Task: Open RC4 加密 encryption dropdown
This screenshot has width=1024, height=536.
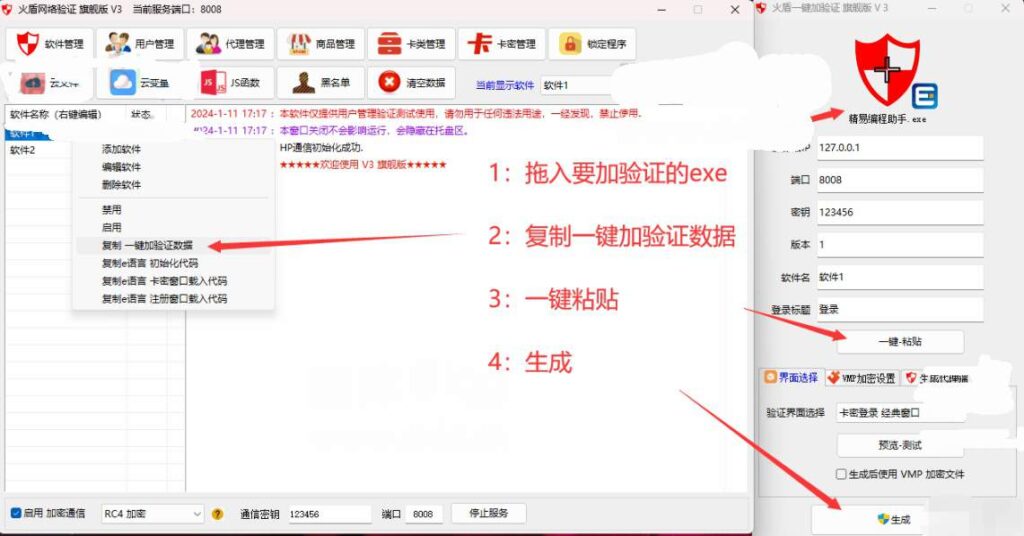Action: (152, 514)
